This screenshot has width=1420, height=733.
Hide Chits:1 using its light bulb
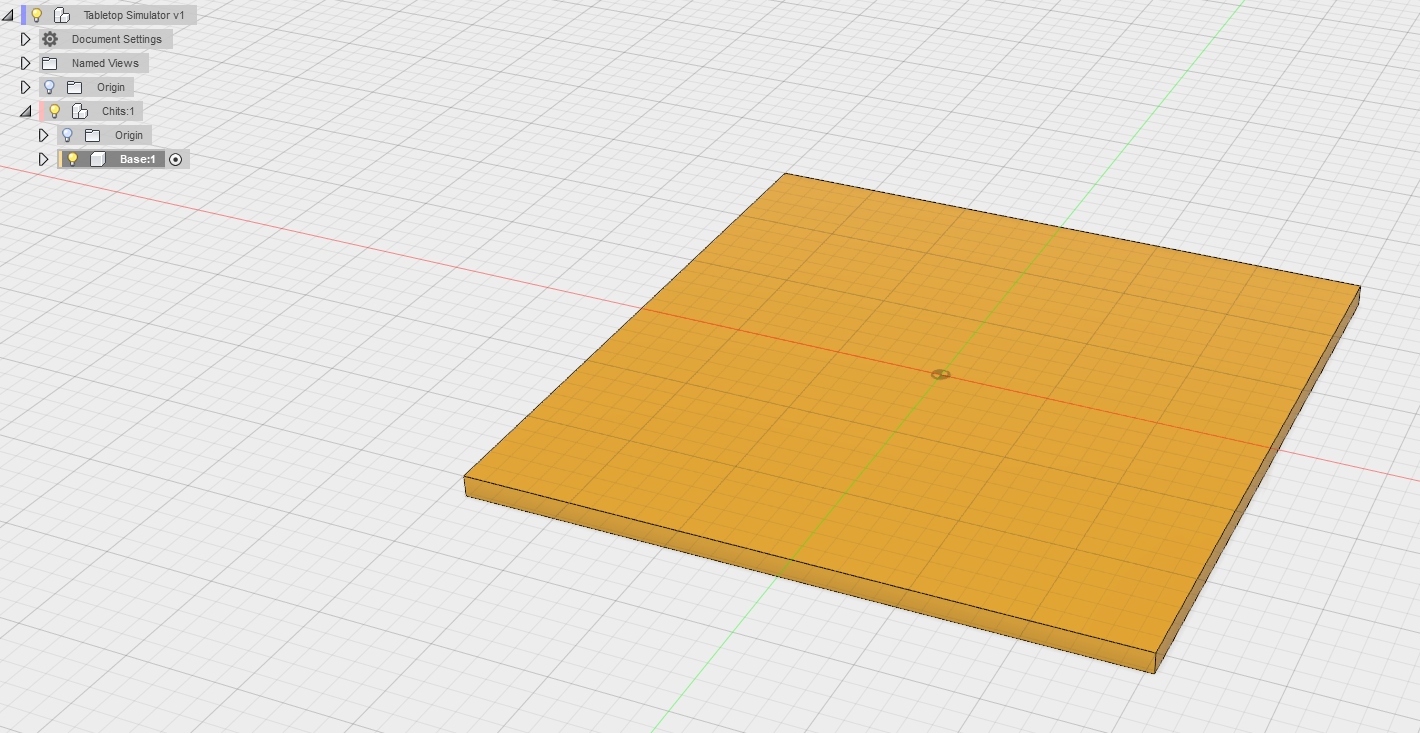pos(55,111)
